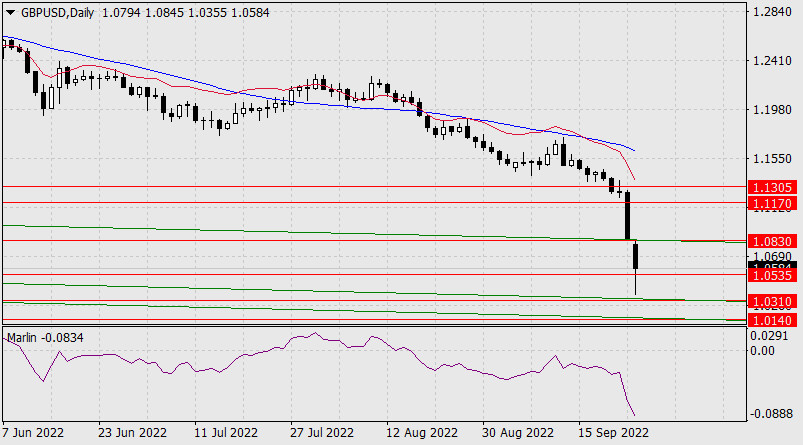The width and height of the screenshot is (803, 445).
Task: Click the 7 Jun 2022 date label
Action: click(x=33, y=433)
